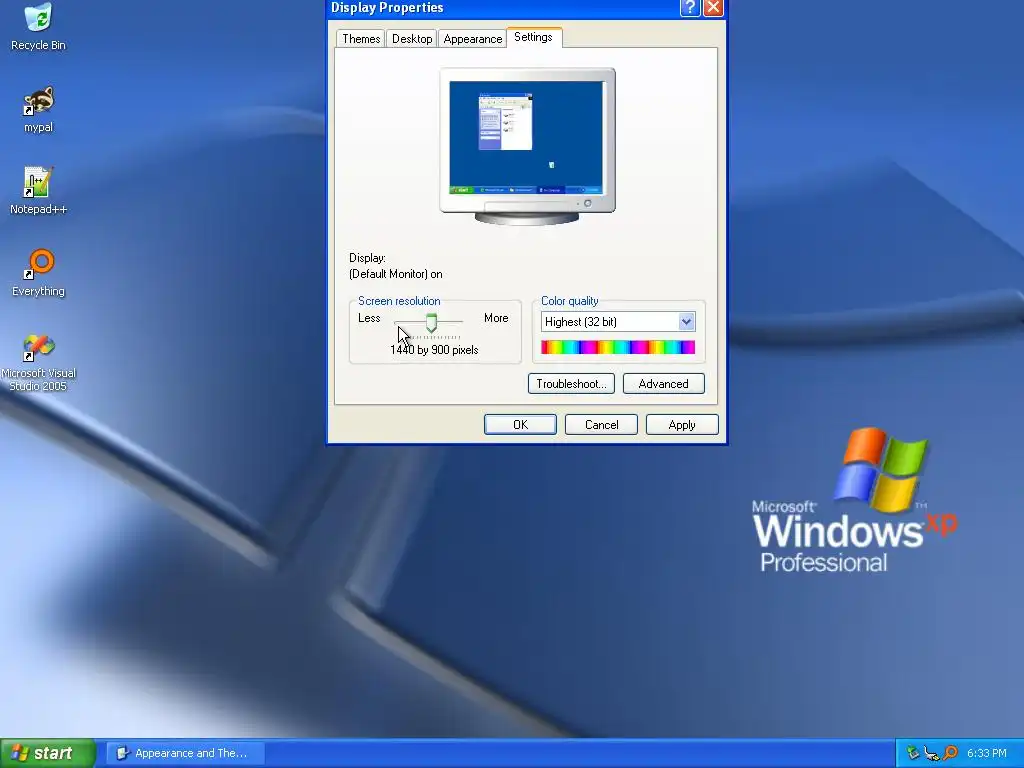Click the screen resolution slider thumb

coord(431,323)
